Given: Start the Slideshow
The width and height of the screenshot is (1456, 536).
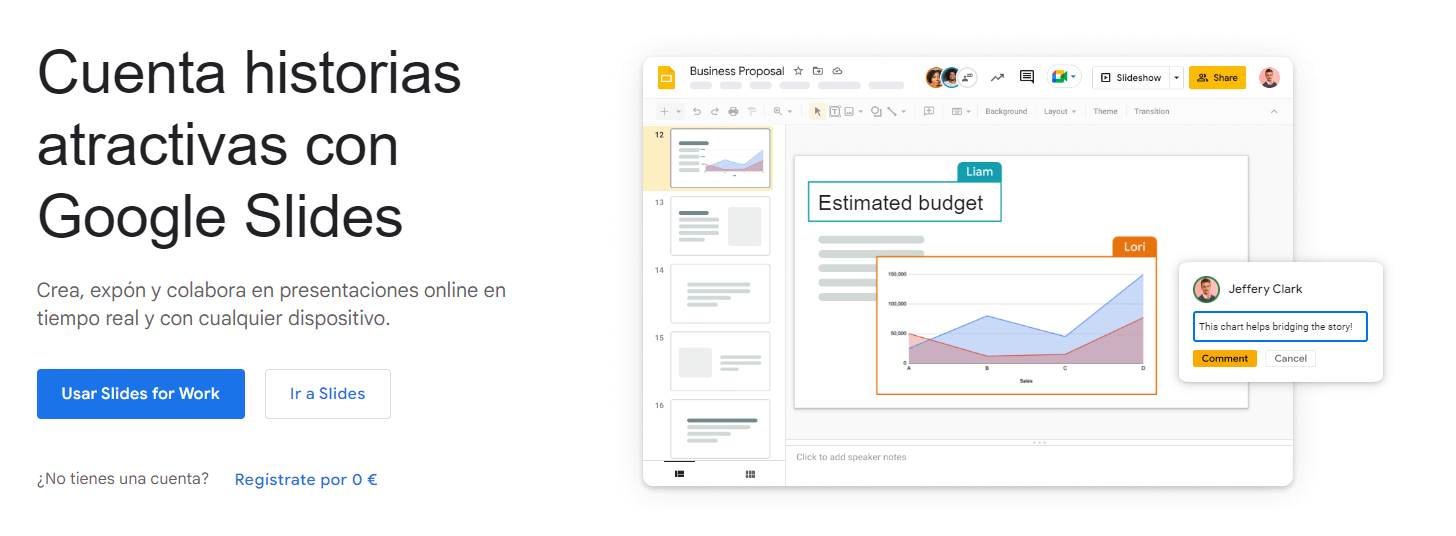Looking at the screenshot, I should pyautogui.click(x=1131, y=78).
